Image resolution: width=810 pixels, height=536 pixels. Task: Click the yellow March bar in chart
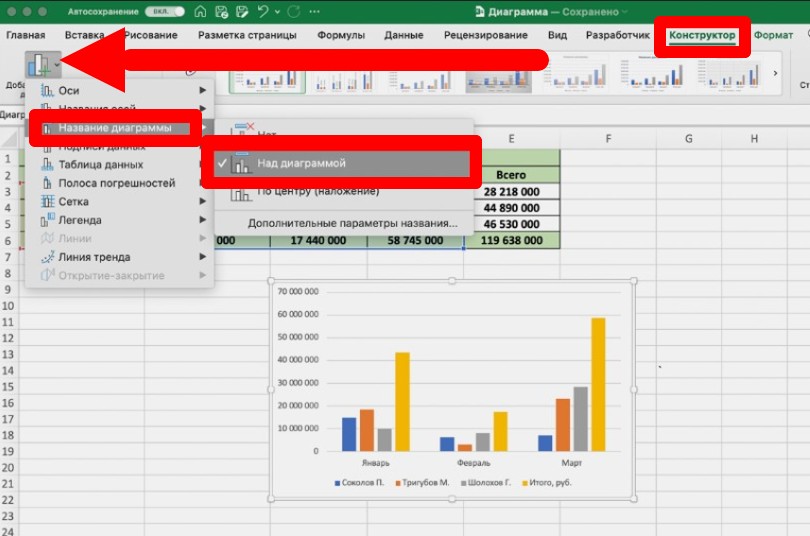(598, 384)
